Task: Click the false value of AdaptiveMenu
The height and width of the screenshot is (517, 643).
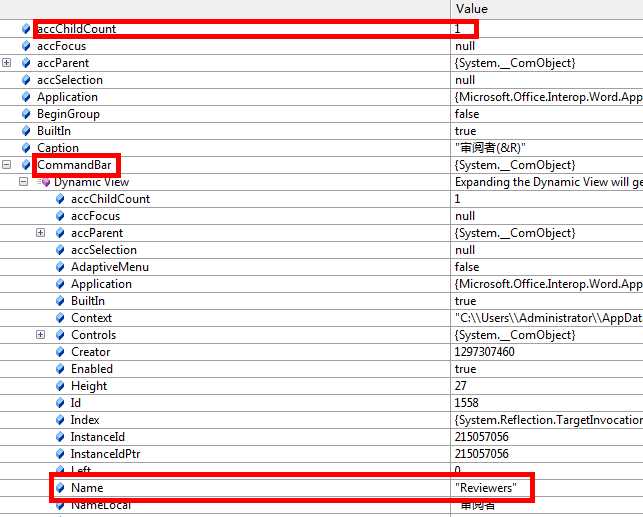Action: point(467,267)
